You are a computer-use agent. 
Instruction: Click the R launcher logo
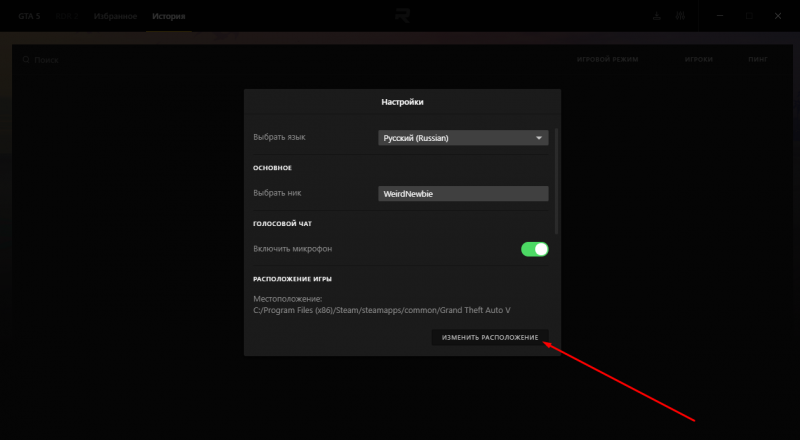pyautogui.click(x=400, y=17)
